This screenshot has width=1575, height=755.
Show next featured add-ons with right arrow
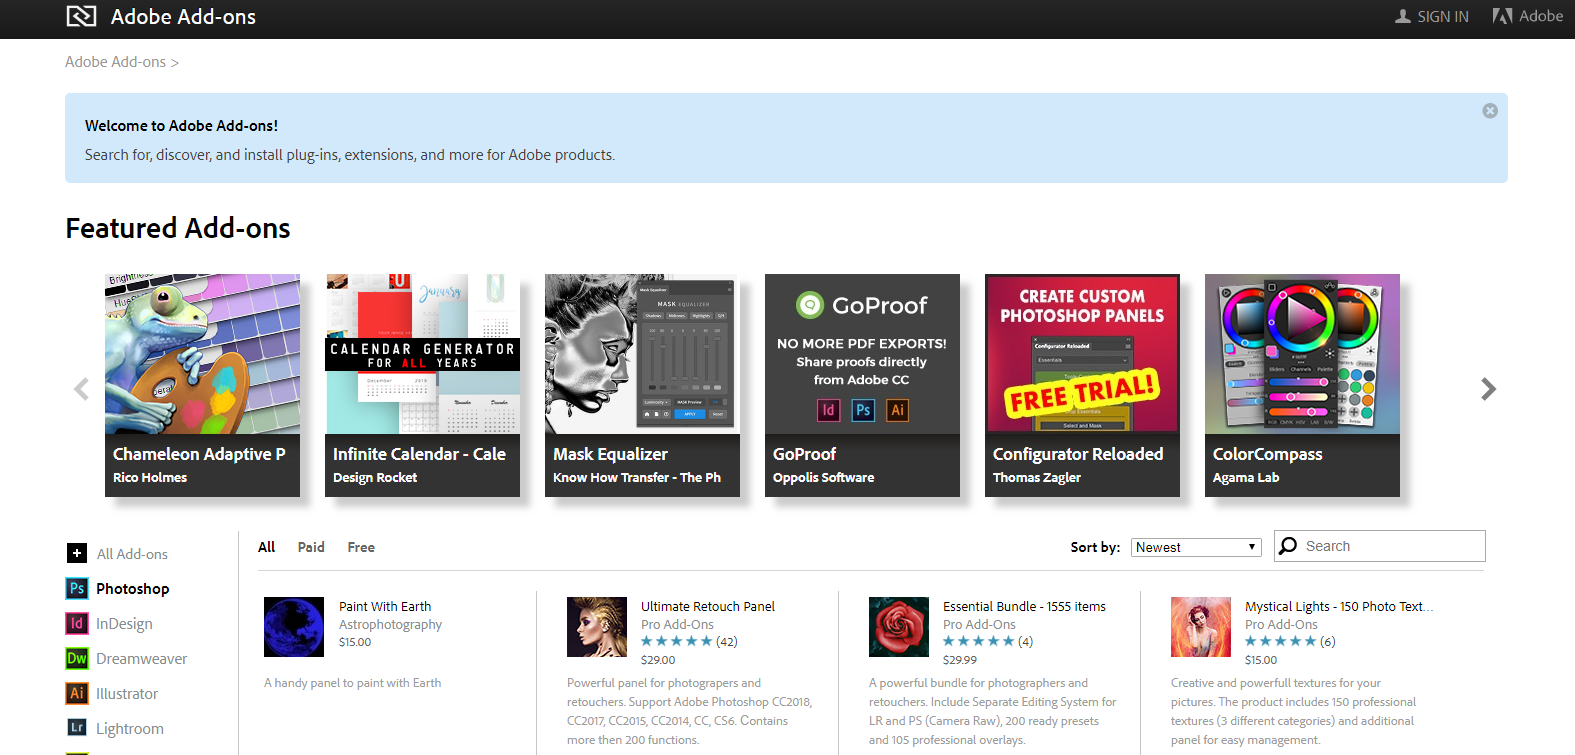click(1488, 389)
